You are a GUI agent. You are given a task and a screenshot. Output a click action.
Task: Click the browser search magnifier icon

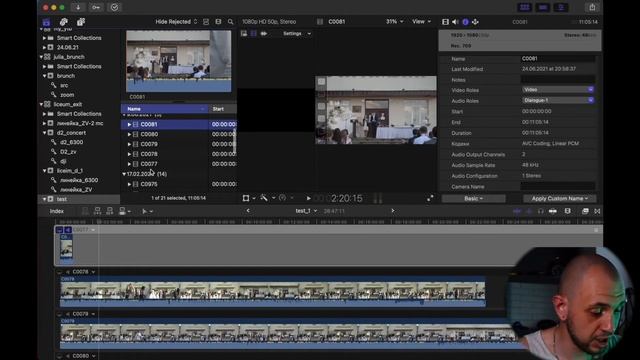coord(231,22)
